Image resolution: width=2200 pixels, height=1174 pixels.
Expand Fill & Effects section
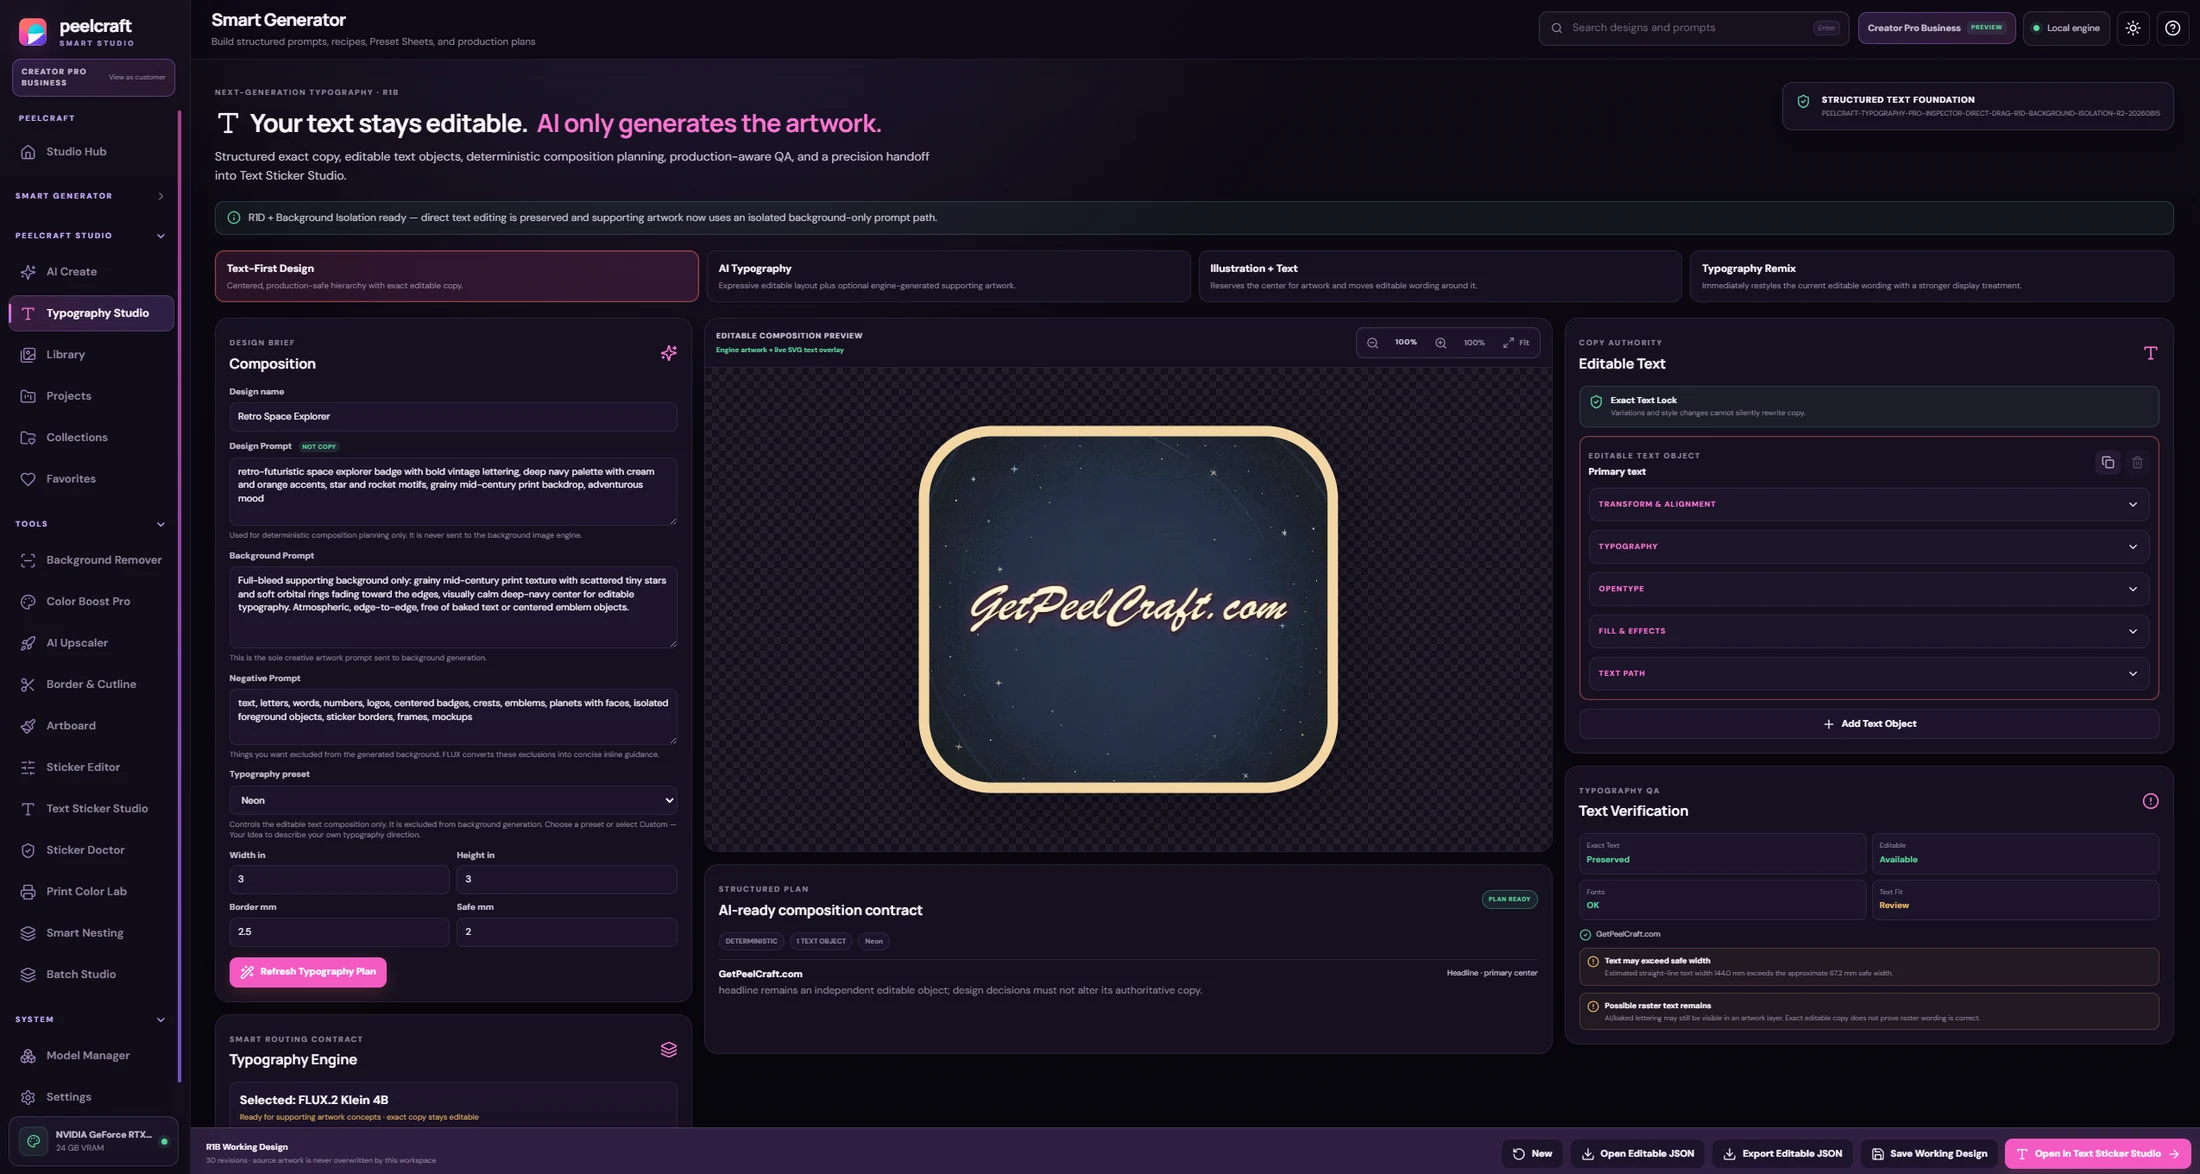pos(1868,631)
